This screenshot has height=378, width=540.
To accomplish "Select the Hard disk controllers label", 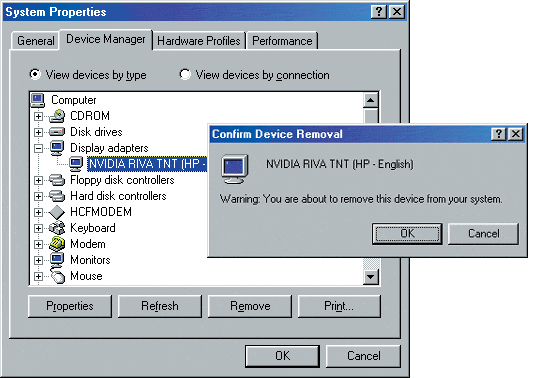I will pyautogui.click(x=118, y=196).
